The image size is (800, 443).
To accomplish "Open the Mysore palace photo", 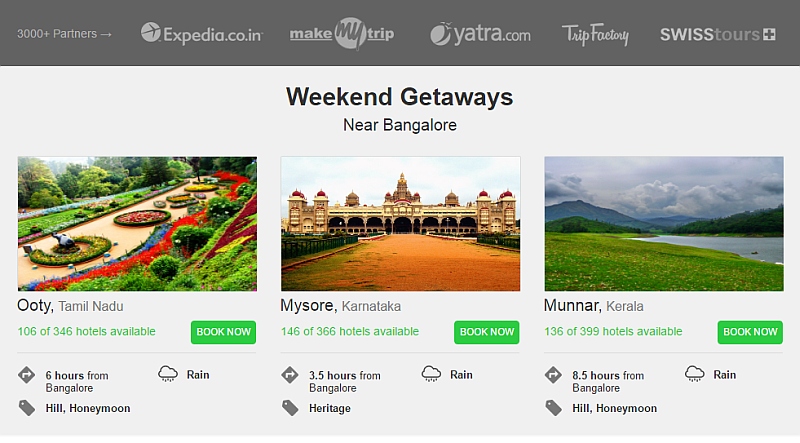I will tap(400, 223).
